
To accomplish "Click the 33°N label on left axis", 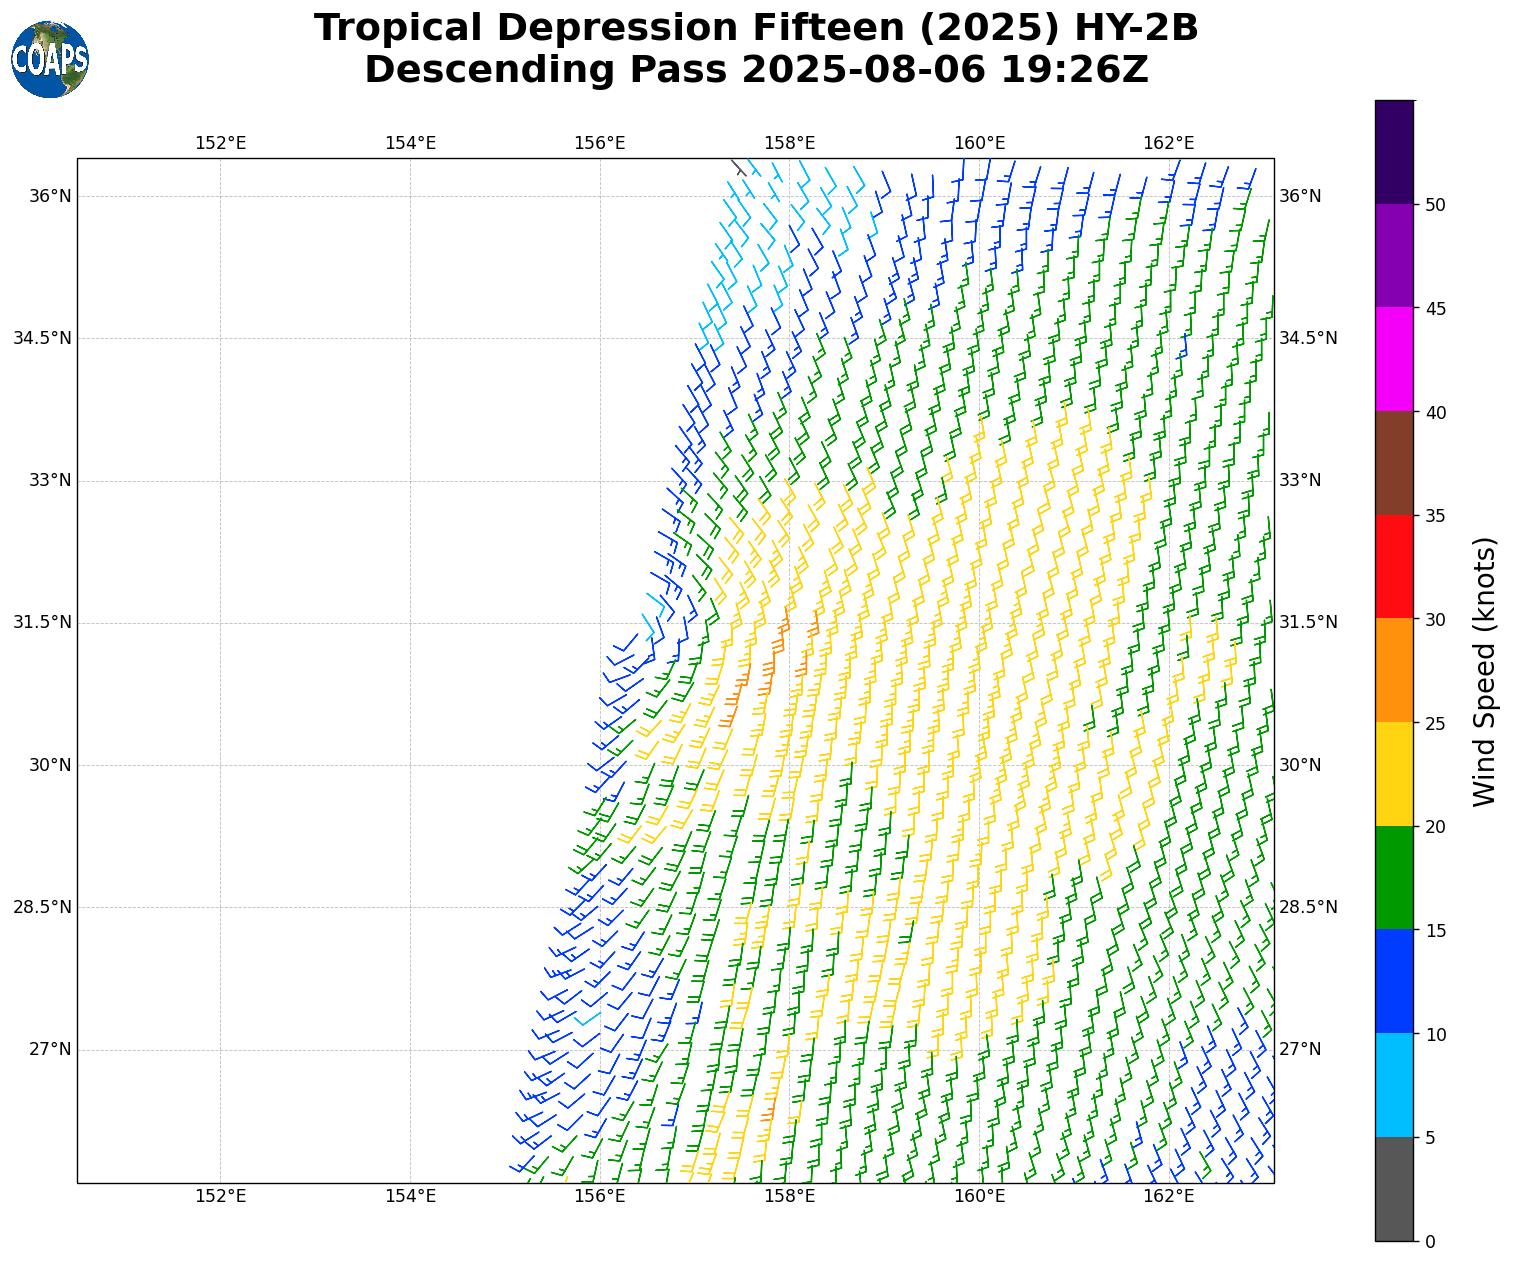I will [50, 480].
